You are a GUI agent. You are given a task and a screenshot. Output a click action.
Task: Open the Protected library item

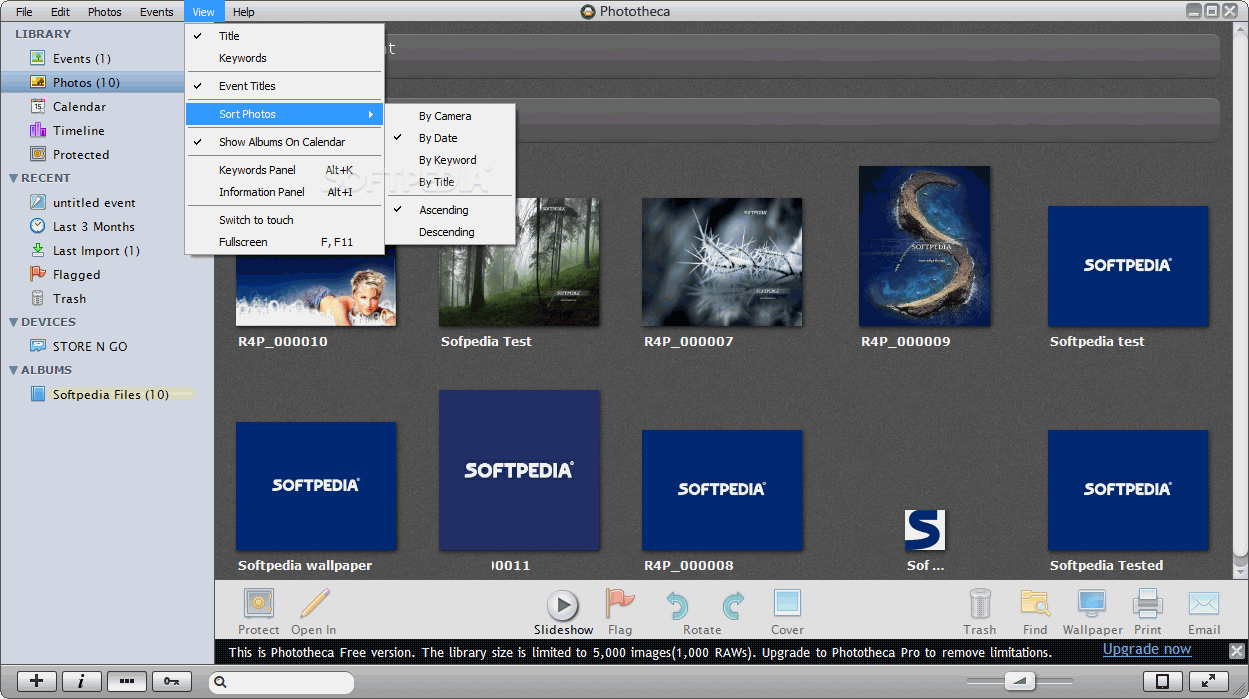click(x=80, y=155)
